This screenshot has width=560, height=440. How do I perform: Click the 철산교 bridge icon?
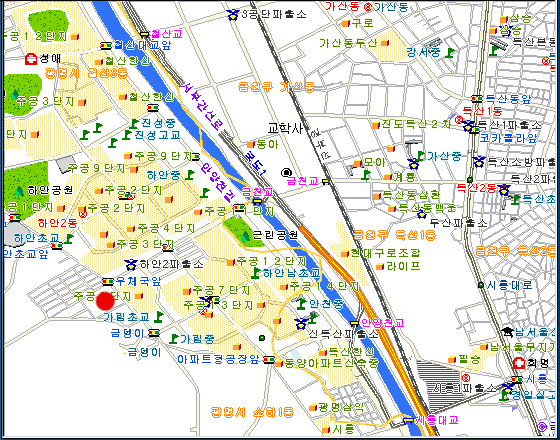tap(144, 34)
